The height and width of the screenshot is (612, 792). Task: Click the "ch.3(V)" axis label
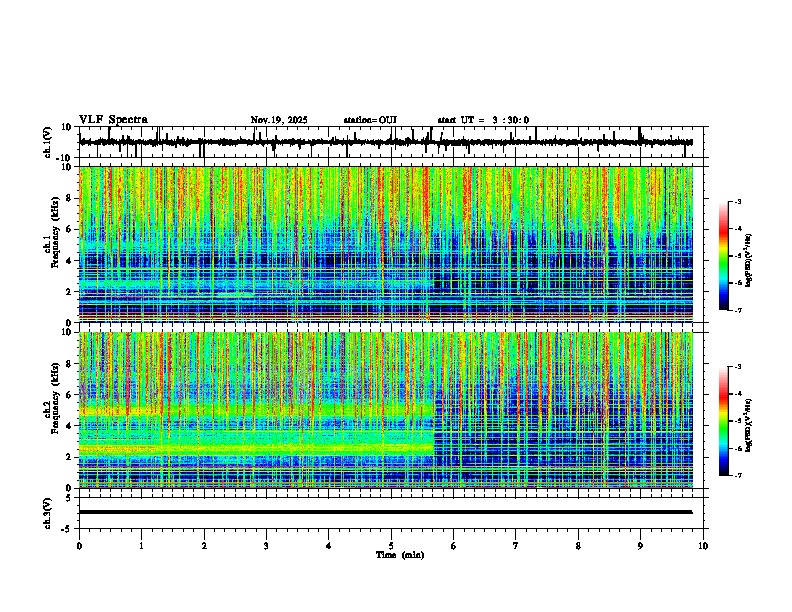48,513
